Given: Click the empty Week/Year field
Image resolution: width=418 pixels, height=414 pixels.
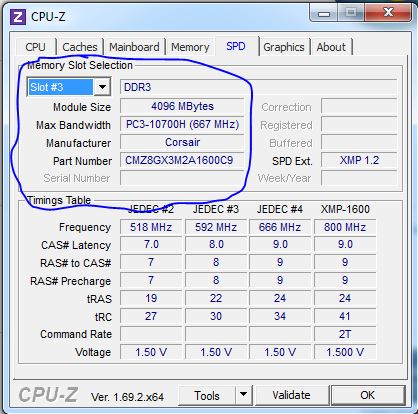Looking at the screenshot, I should (359, 178).
